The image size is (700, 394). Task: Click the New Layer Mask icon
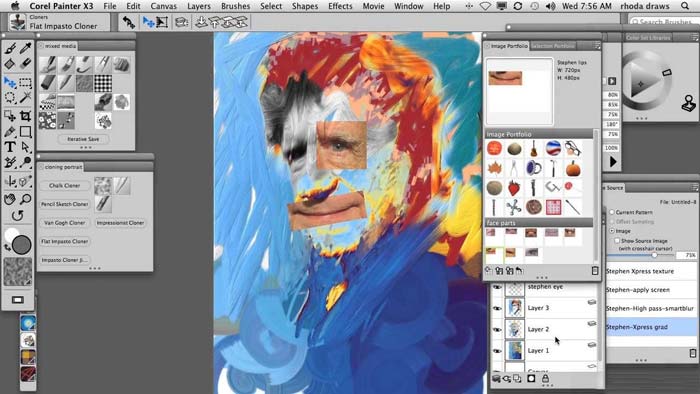pos(531,378)
